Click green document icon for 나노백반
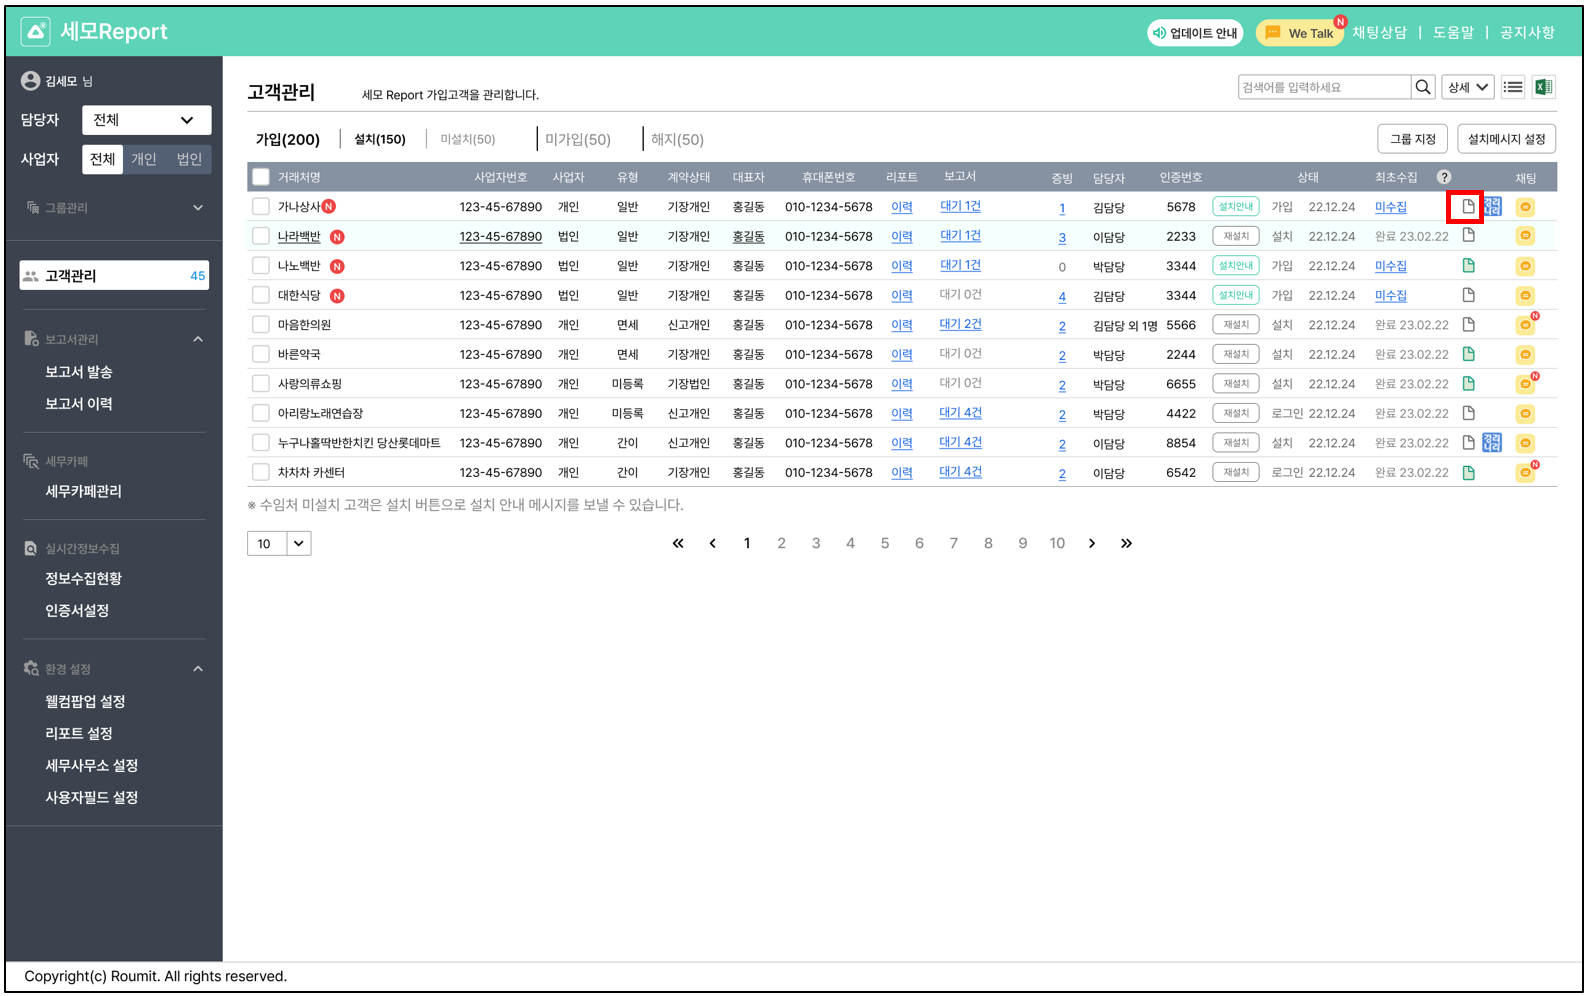Viewport: 1587px width, 996px height. pos(1468,266)
